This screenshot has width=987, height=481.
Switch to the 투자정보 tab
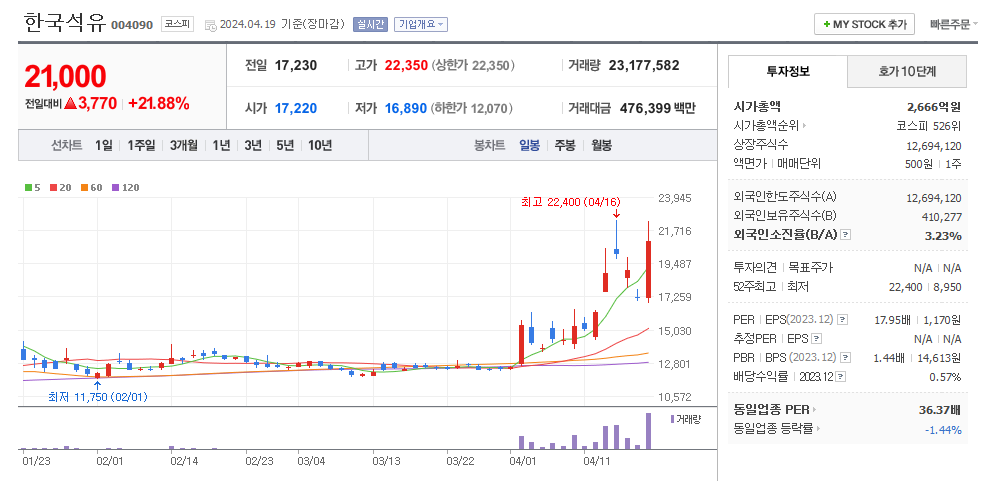(787, 71)
